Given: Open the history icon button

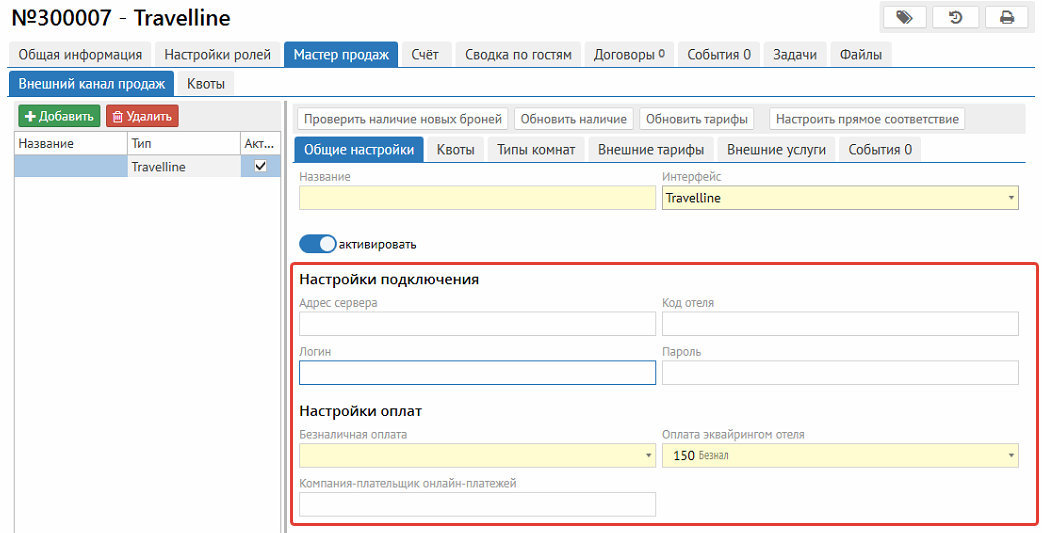Looking at the screenshot, I should click(x=955, y=17).
